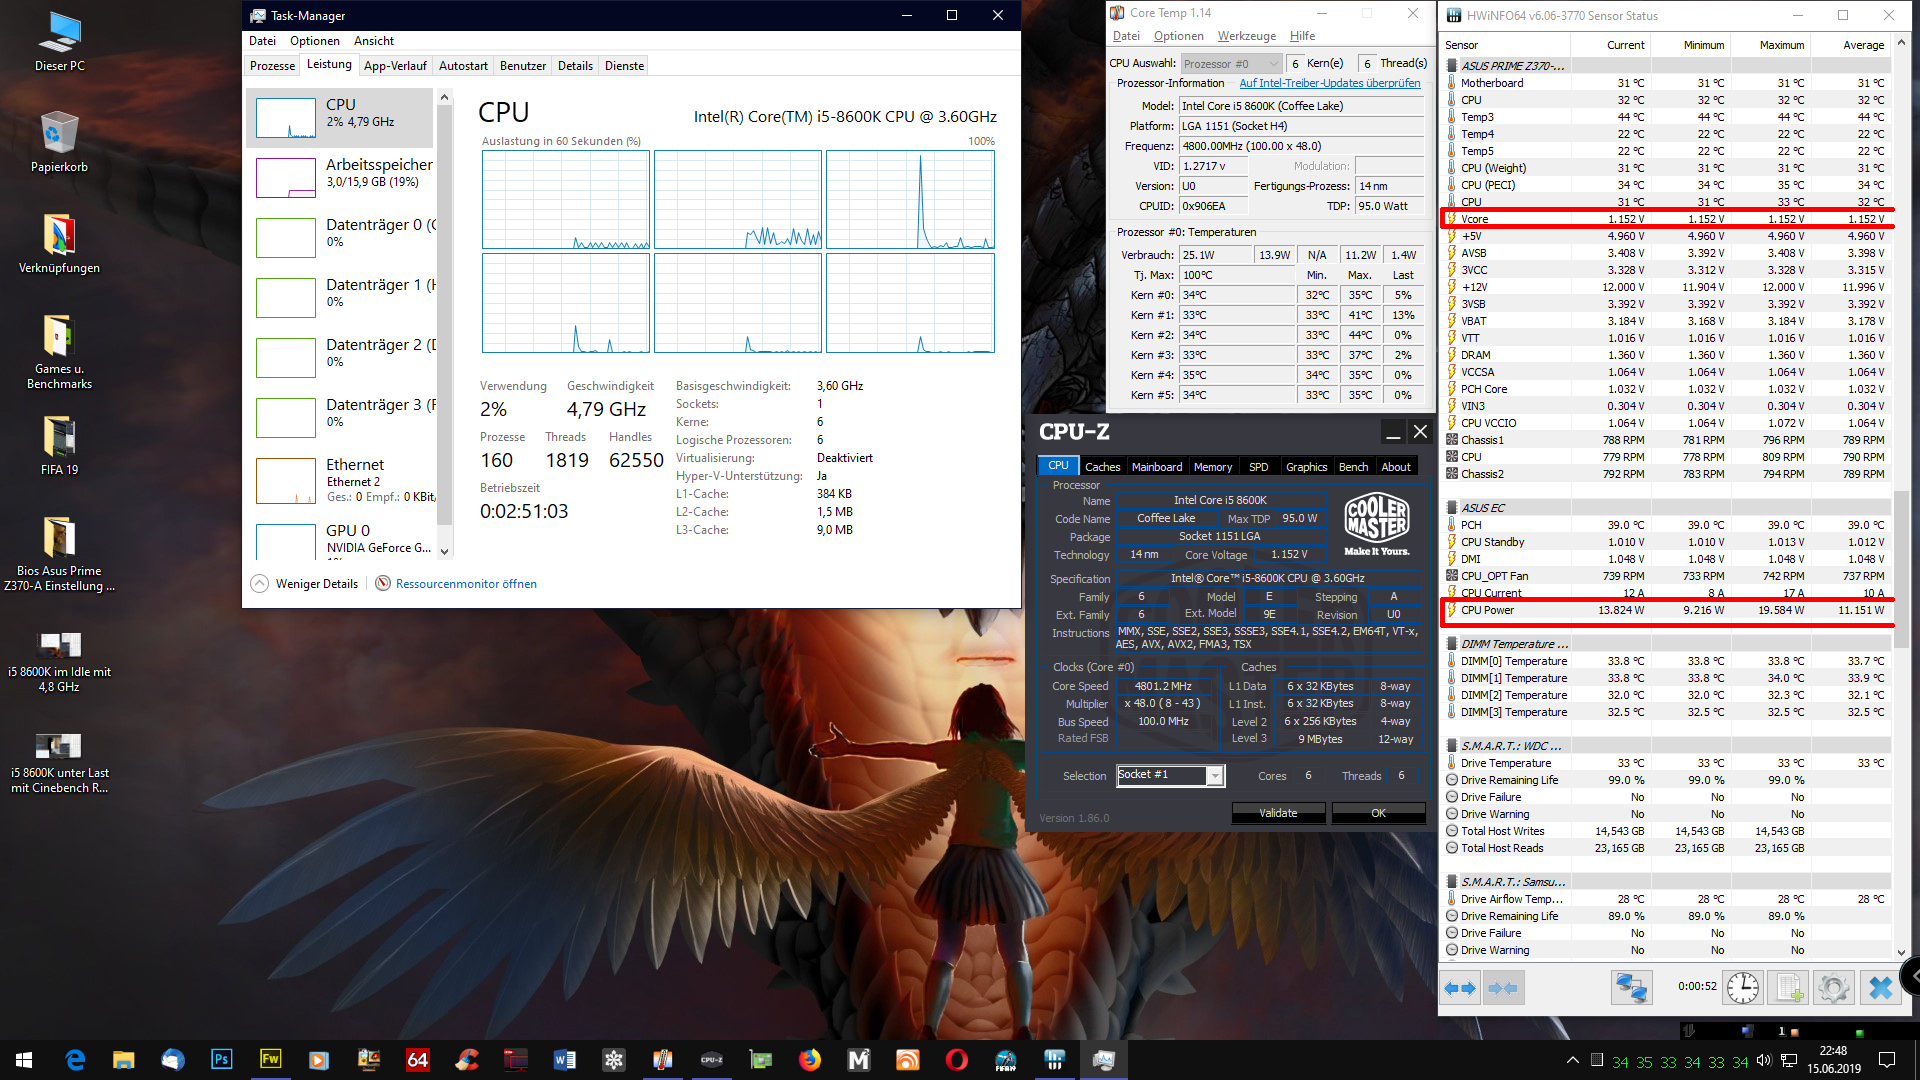Viewport: 1920px width, 1080px height.
Task: Reset HWiNFO timer via clock icon
Action: click(x=1742, y=988)
